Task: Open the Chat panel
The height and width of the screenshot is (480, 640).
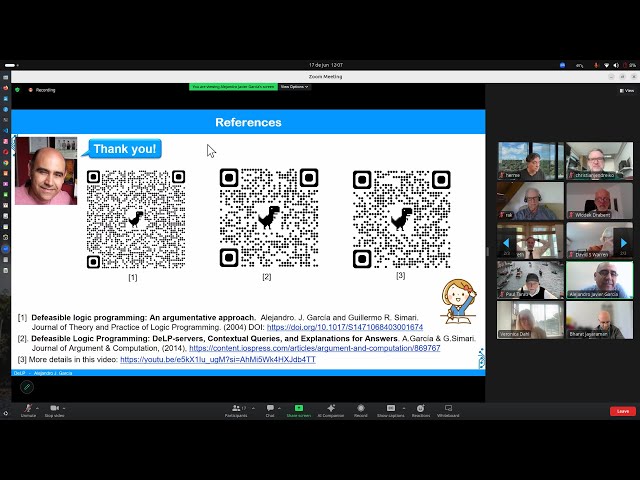Action: pos(270,409)
